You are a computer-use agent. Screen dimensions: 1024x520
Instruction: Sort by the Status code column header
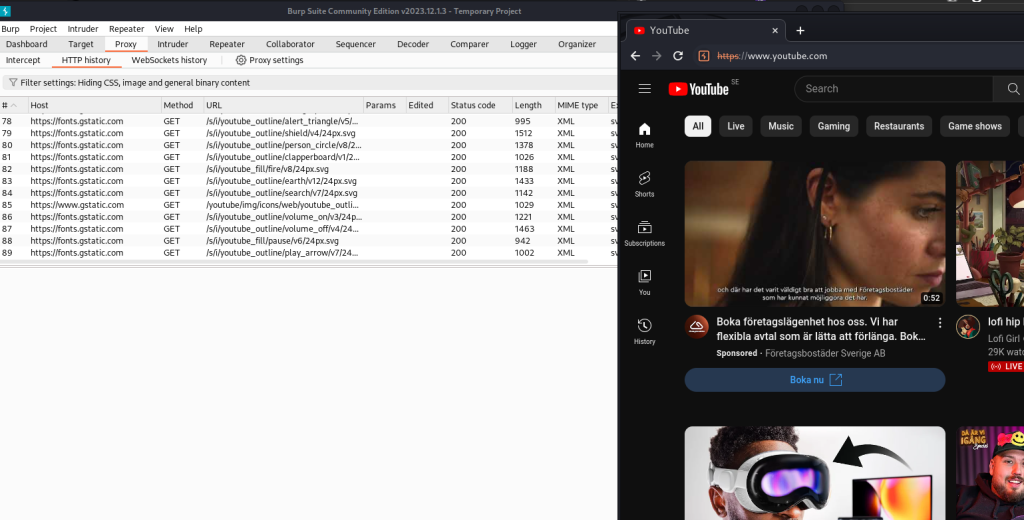click(473, 105)
